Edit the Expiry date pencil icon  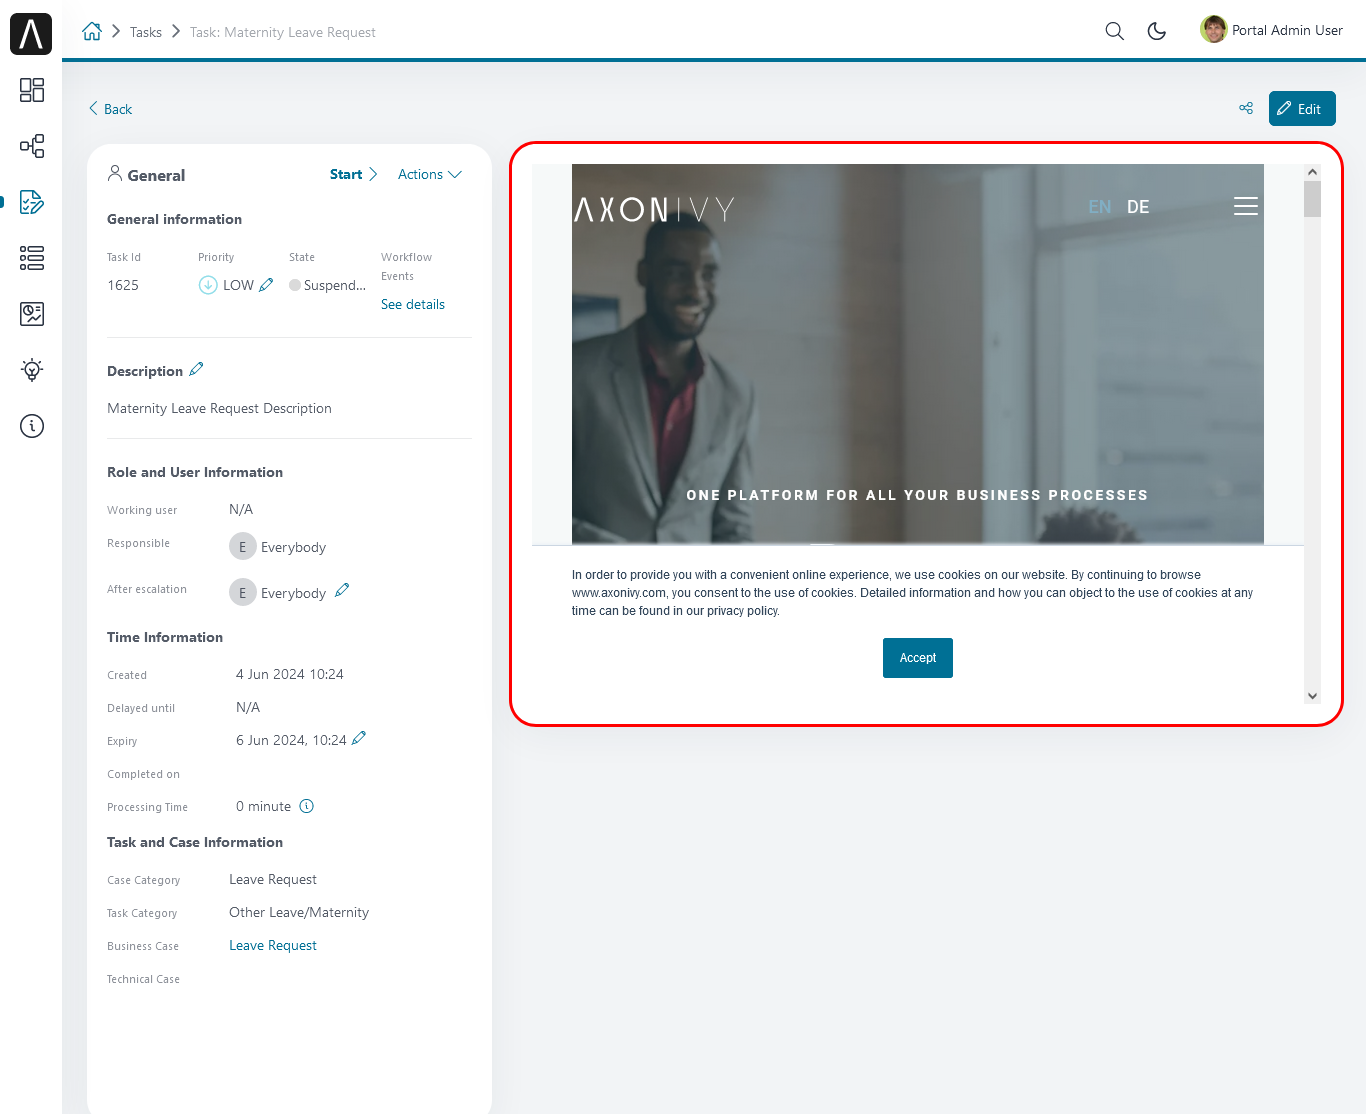point(359,738)
